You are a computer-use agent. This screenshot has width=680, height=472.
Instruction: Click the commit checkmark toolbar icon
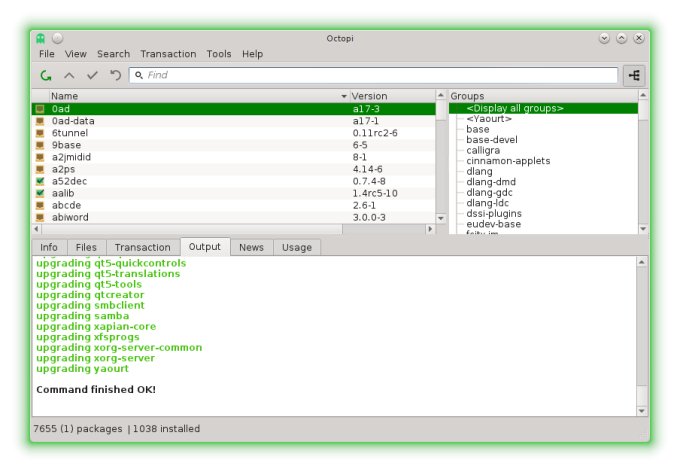pos(92,75)
